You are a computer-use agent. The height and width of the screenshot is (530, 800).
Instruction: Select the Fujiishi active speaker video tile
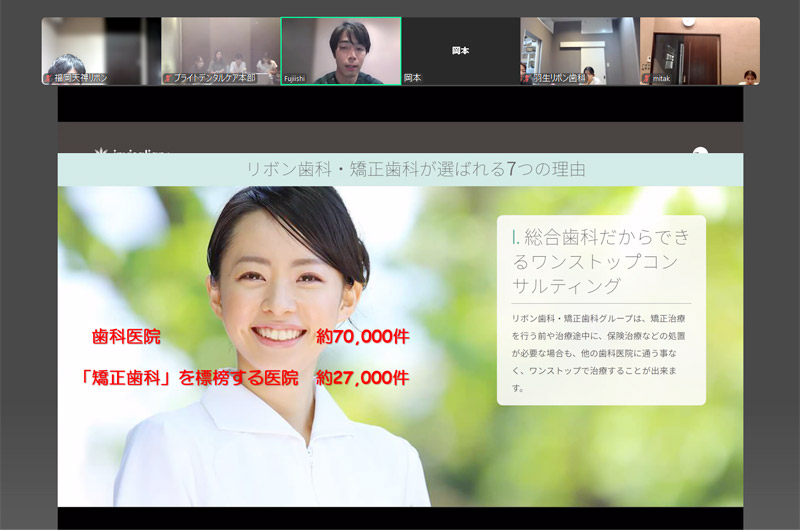(341, 51)
